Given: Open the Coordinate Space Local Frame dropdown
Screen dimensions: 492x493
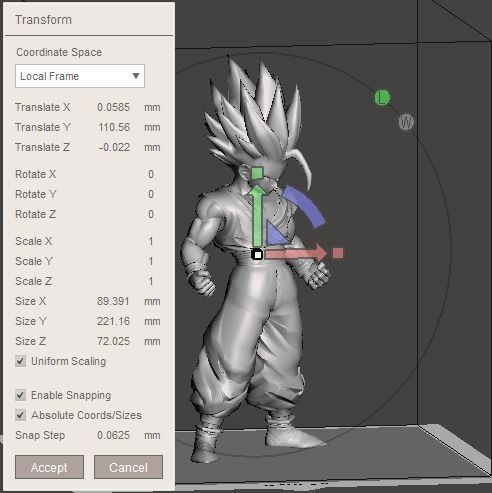Looking at the screenshot, I should tap(80, 76).
